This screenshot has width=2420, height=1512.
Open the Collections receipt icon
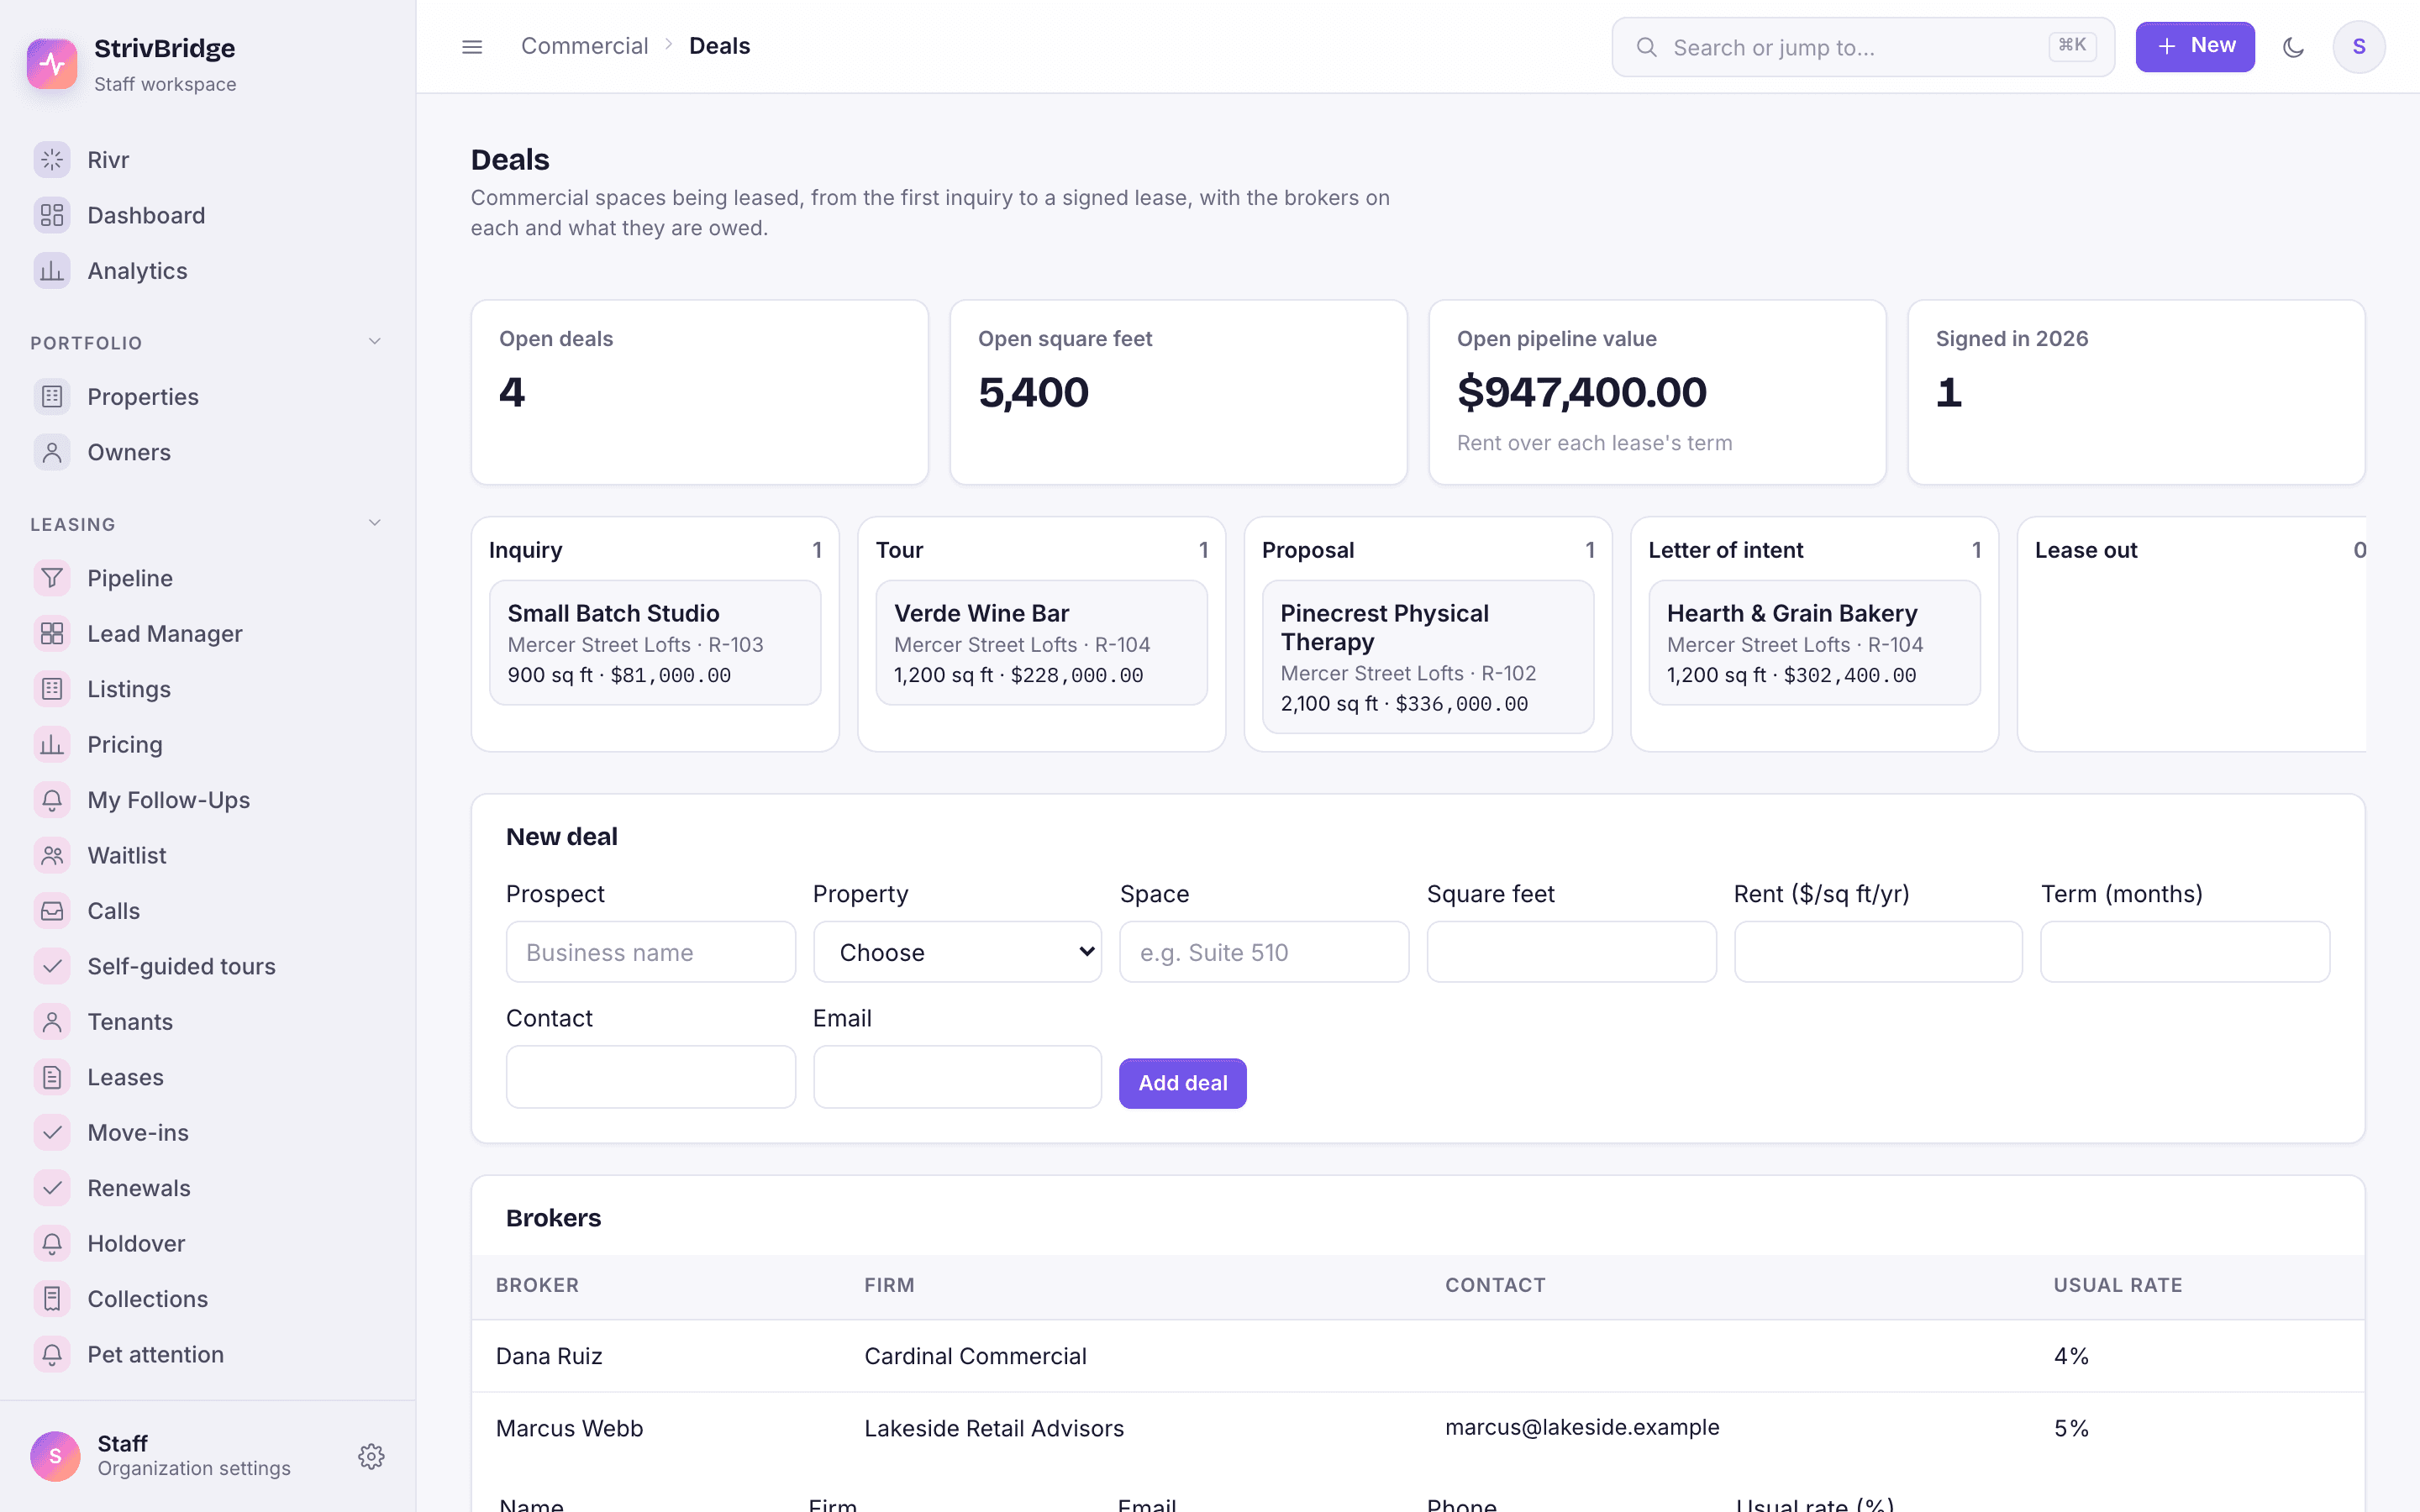tap(52, 1299)
